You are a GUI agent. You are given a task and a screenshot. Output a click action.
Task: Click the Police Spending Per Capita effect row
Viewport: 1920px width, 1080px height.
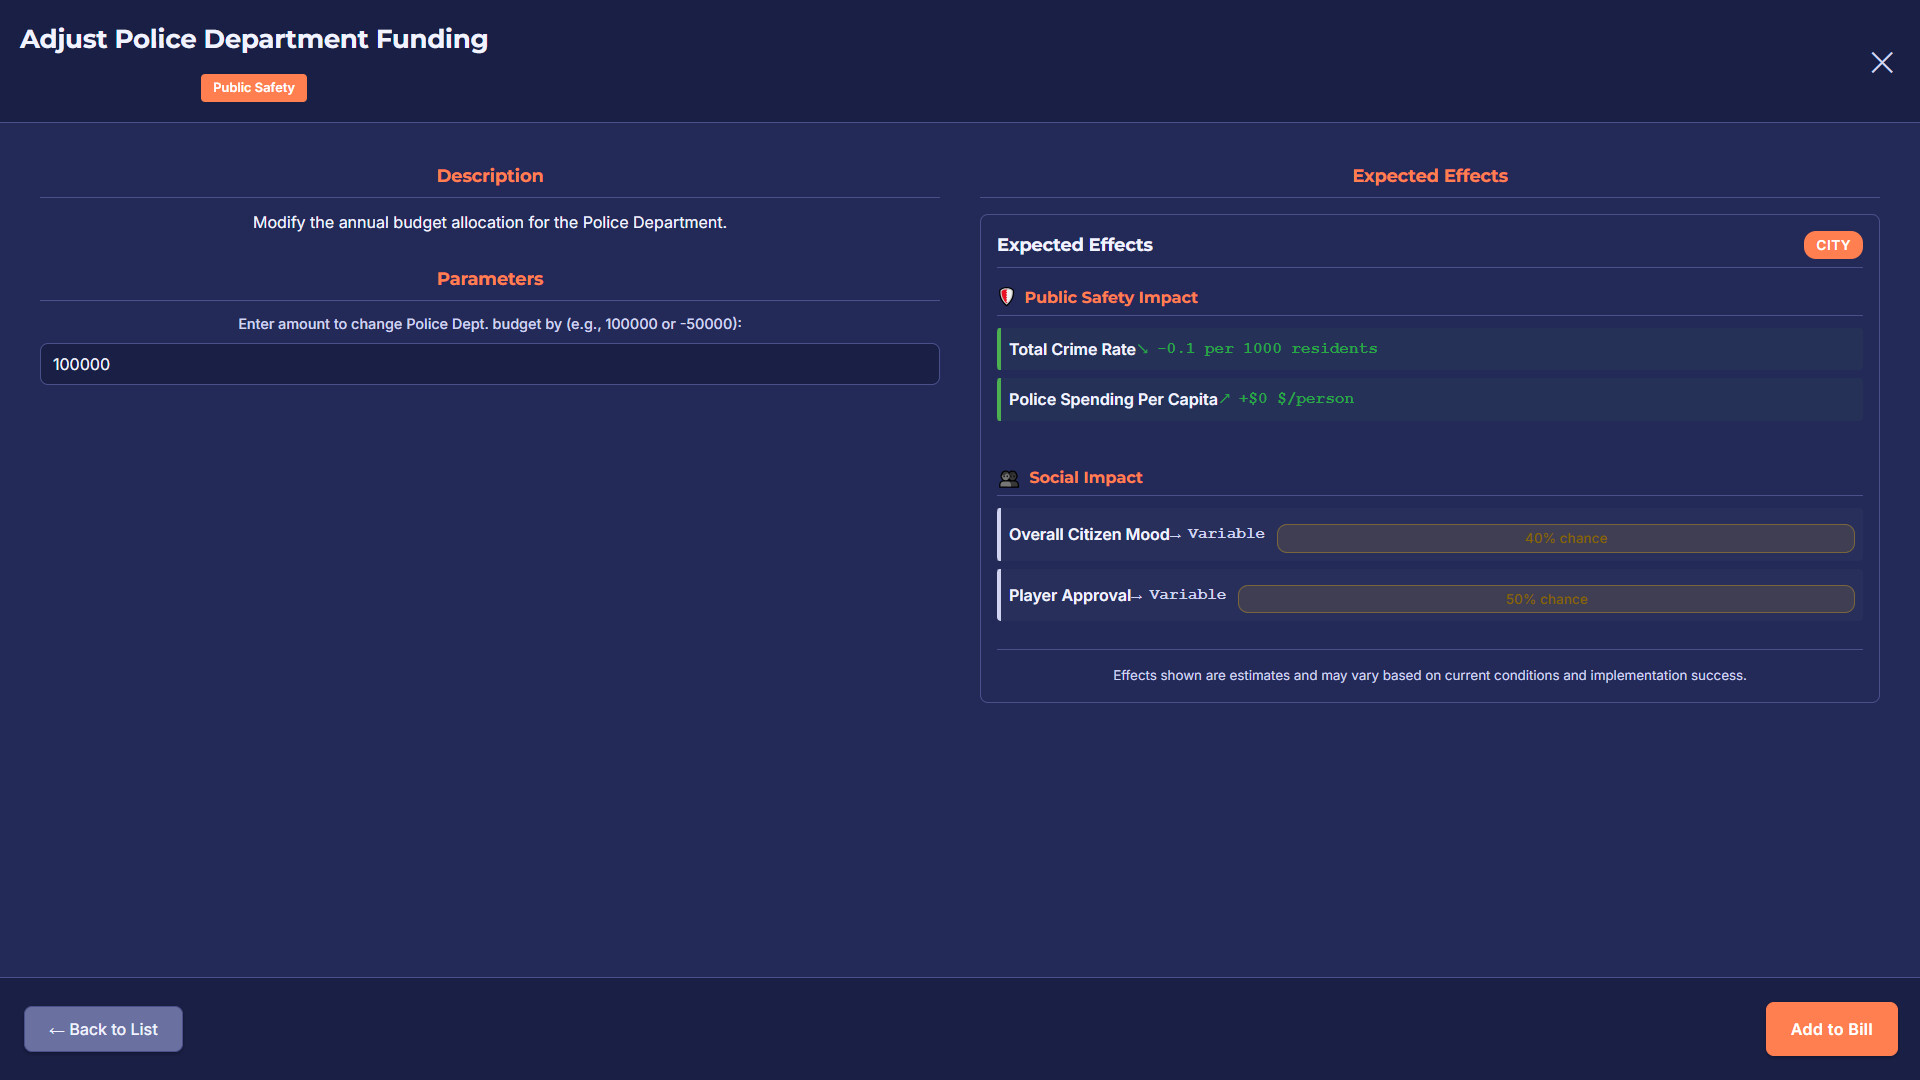click(x=1430, y=399)
